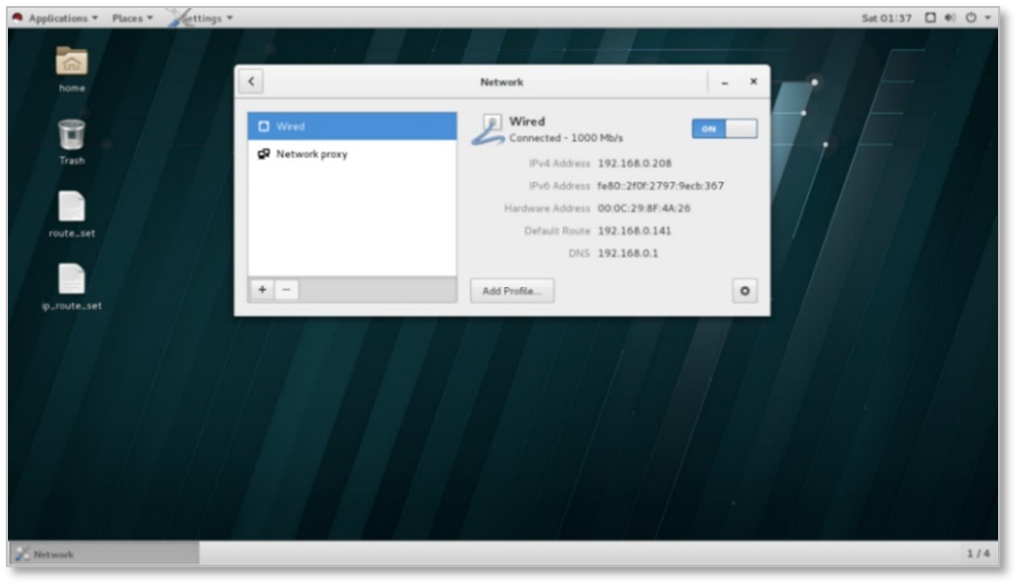This screenshot has width=1019, height=586.
Task: Open the home folder on desktop
Action: click(71, 63)
